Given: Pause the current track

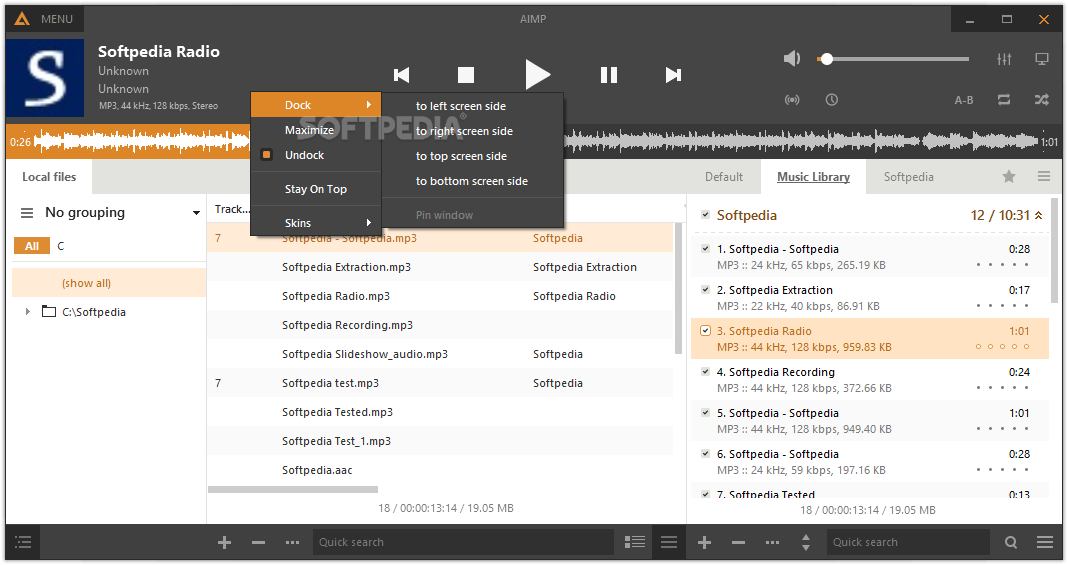Looking at the screenshot, I should 609,75.
